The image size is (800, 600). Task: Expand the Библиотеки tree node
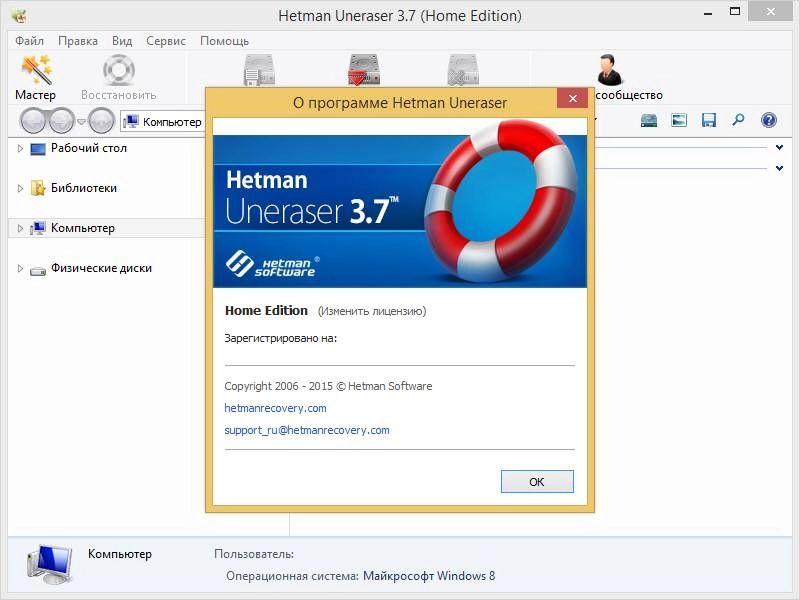[x=20, y=188]
